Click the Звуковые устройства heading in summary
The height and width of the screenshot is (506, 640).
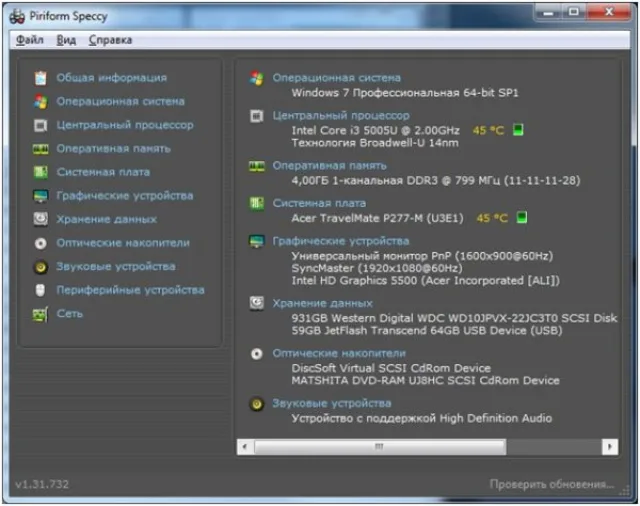coord(332,404)
